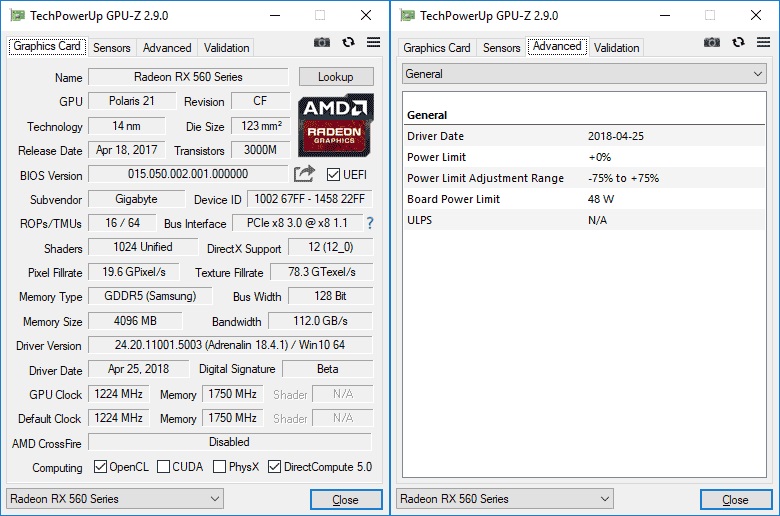Click AMD CrossFire field showing Disabled
Viewport: 780px width, 516px height.
pyautogui.click(x=230, y=442)
